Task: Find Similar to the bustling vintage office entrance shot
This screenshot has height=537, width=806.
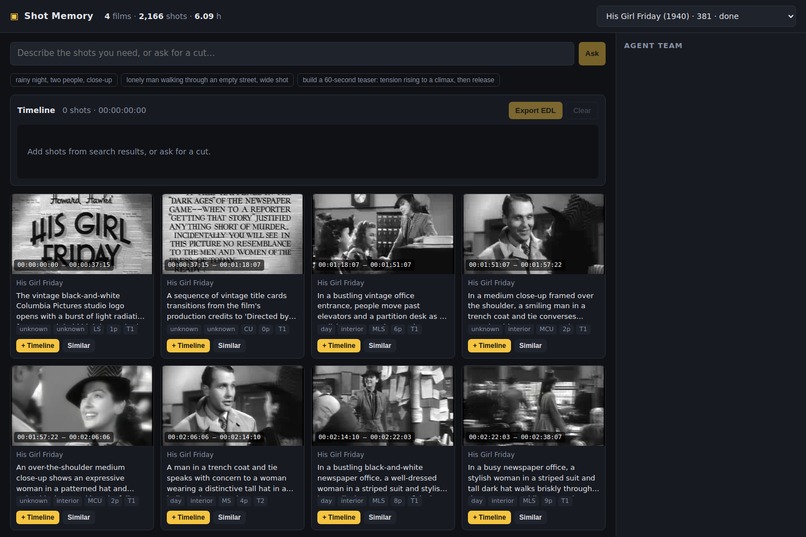Action: point(380,345)
